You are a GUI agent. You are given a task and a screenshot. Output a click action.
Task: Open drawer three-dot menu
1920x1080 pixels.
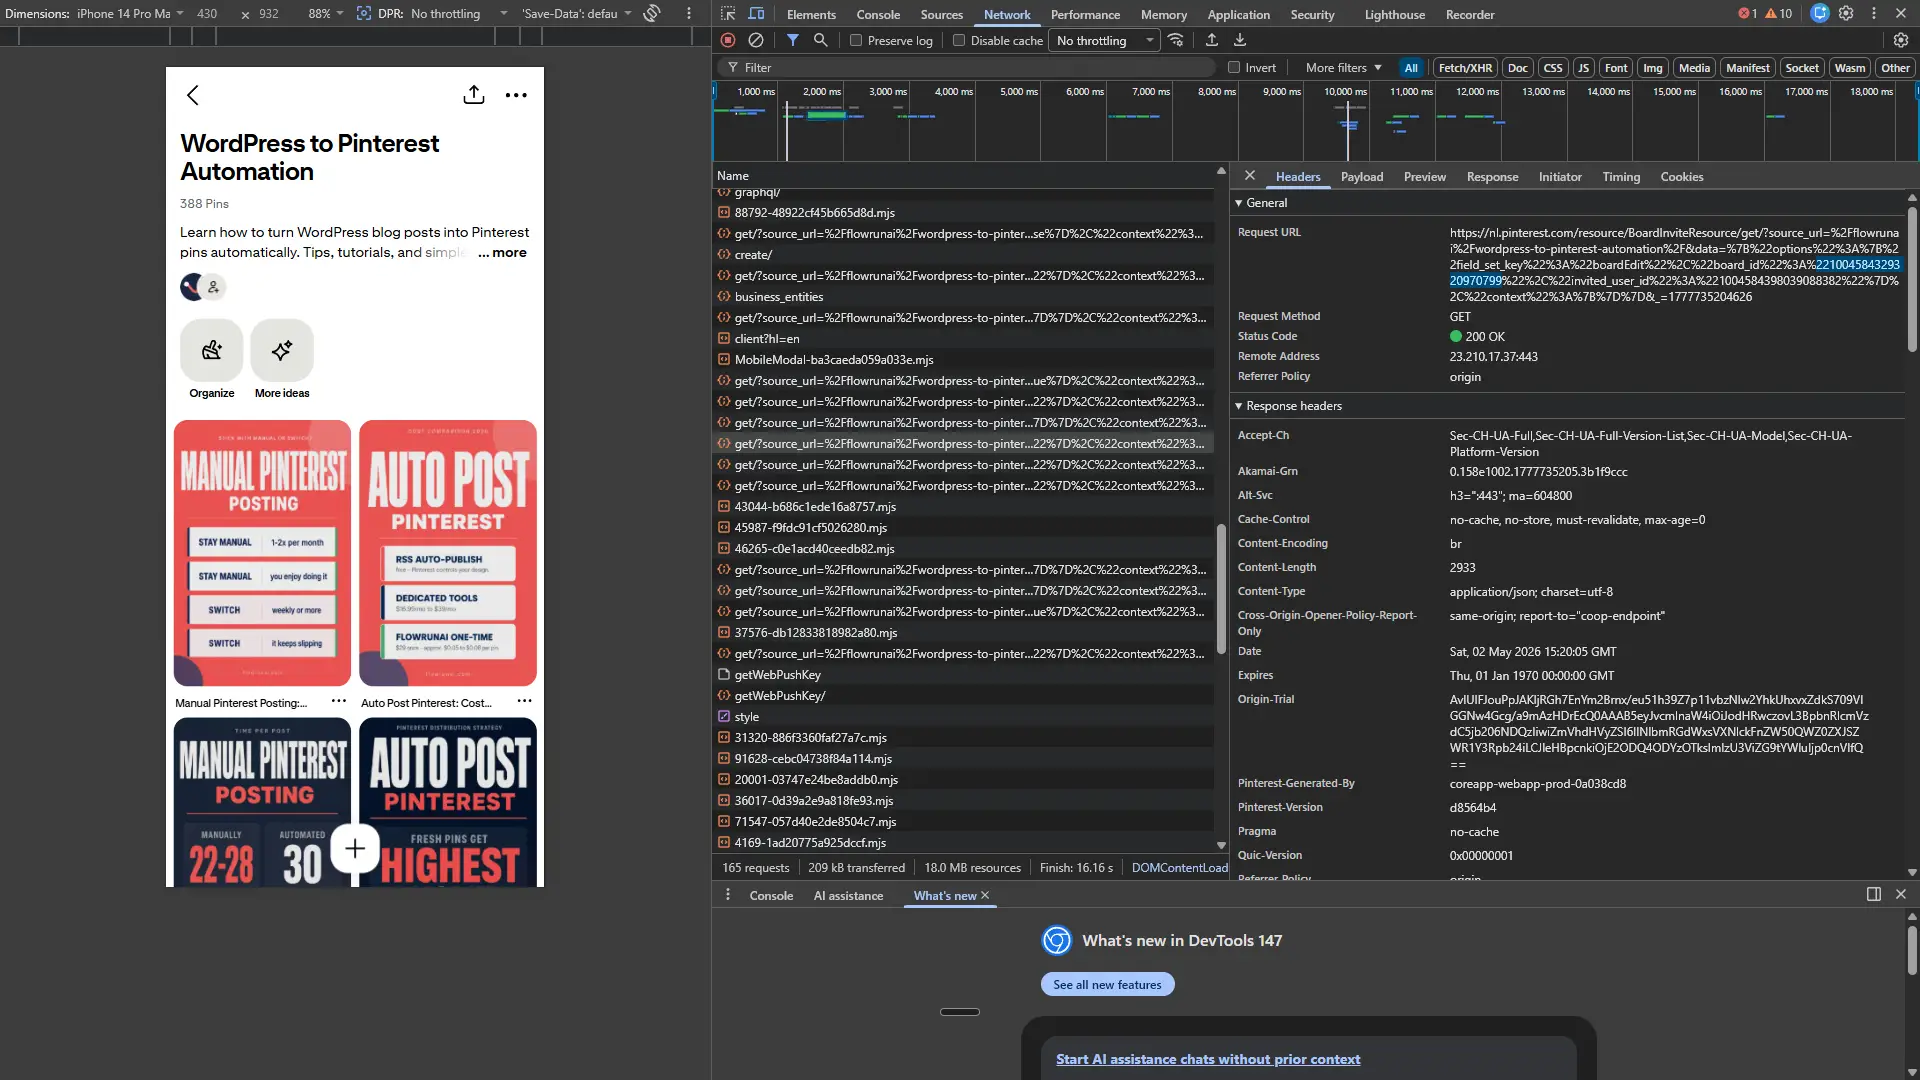728,895
